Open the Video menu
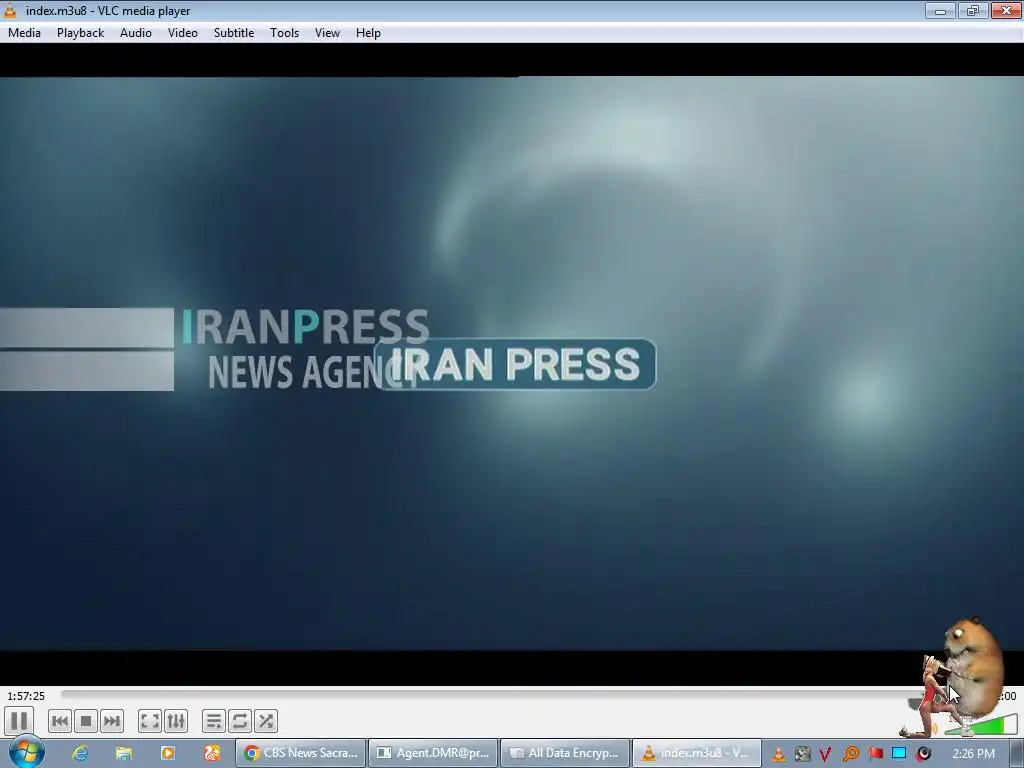 (183, 33)
